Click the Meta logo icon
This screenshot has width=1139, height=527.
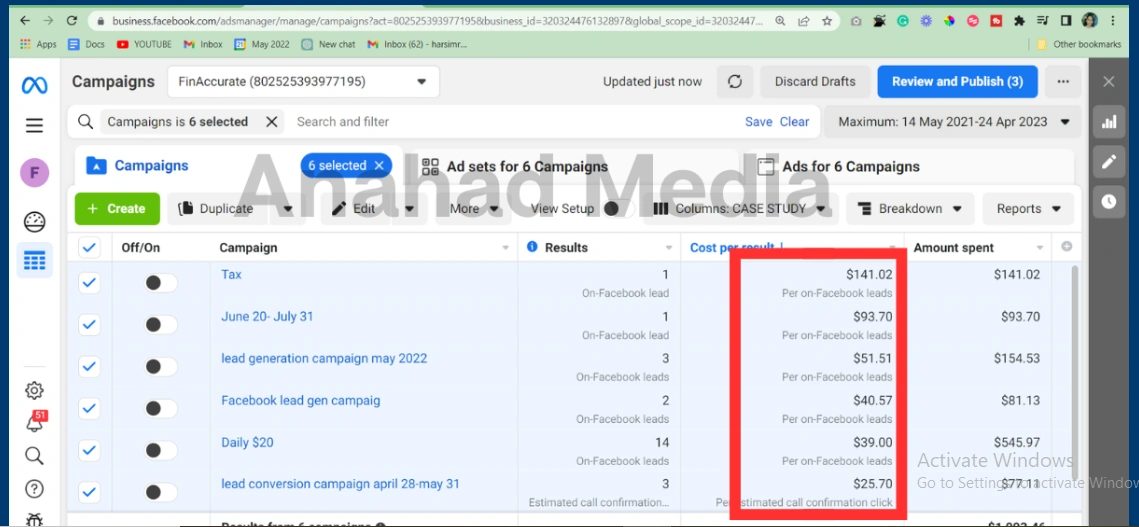(x=34, y=86)
